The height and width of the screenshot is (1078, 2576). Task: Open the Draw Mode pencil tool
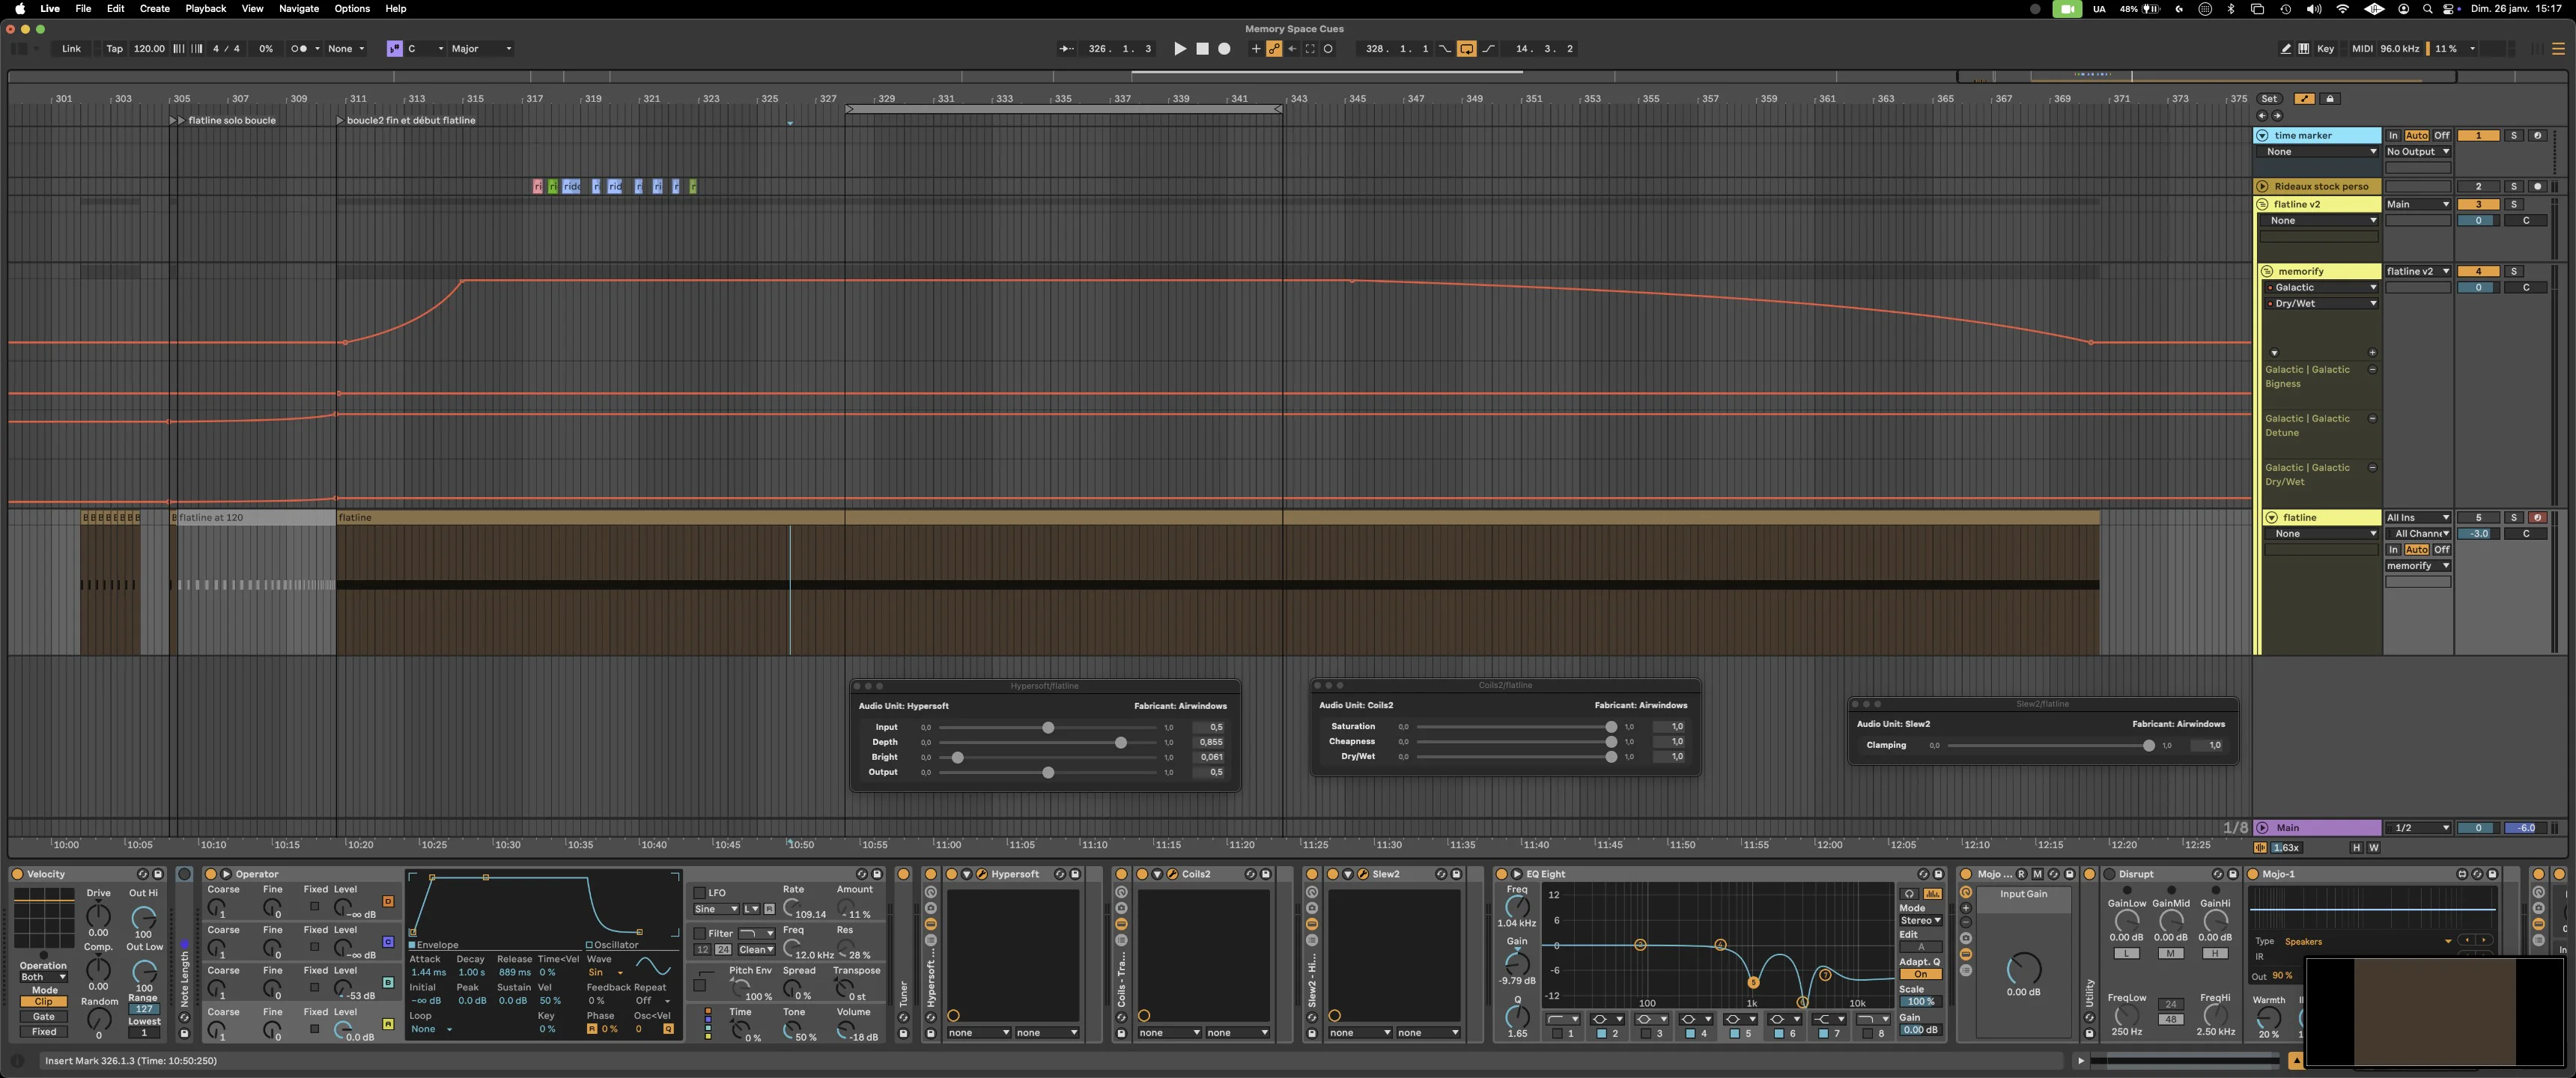(x=2286, y=48)
